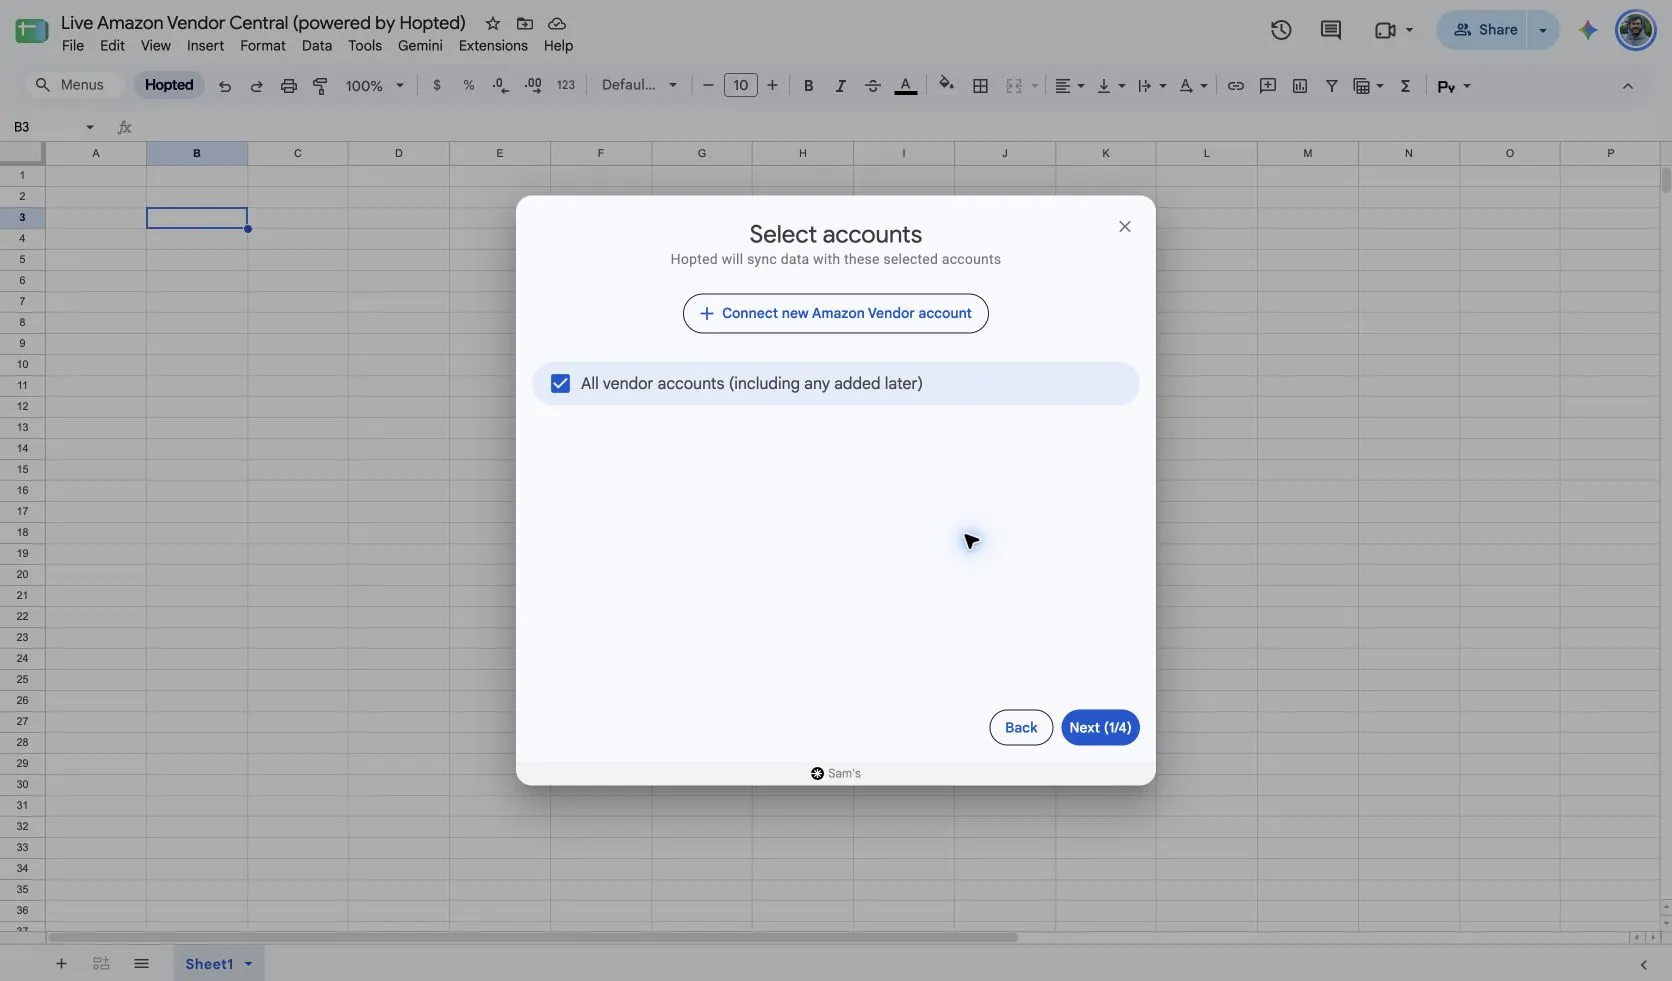
Task: Click the Share button
Action: click(1485, 30)
